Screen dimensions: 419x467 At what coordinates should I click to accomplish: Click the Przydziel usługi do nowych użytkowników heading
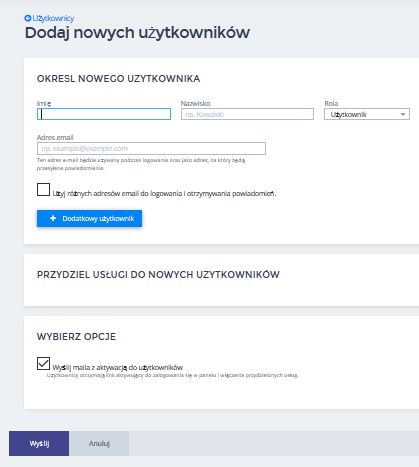[x=158, y=275]
